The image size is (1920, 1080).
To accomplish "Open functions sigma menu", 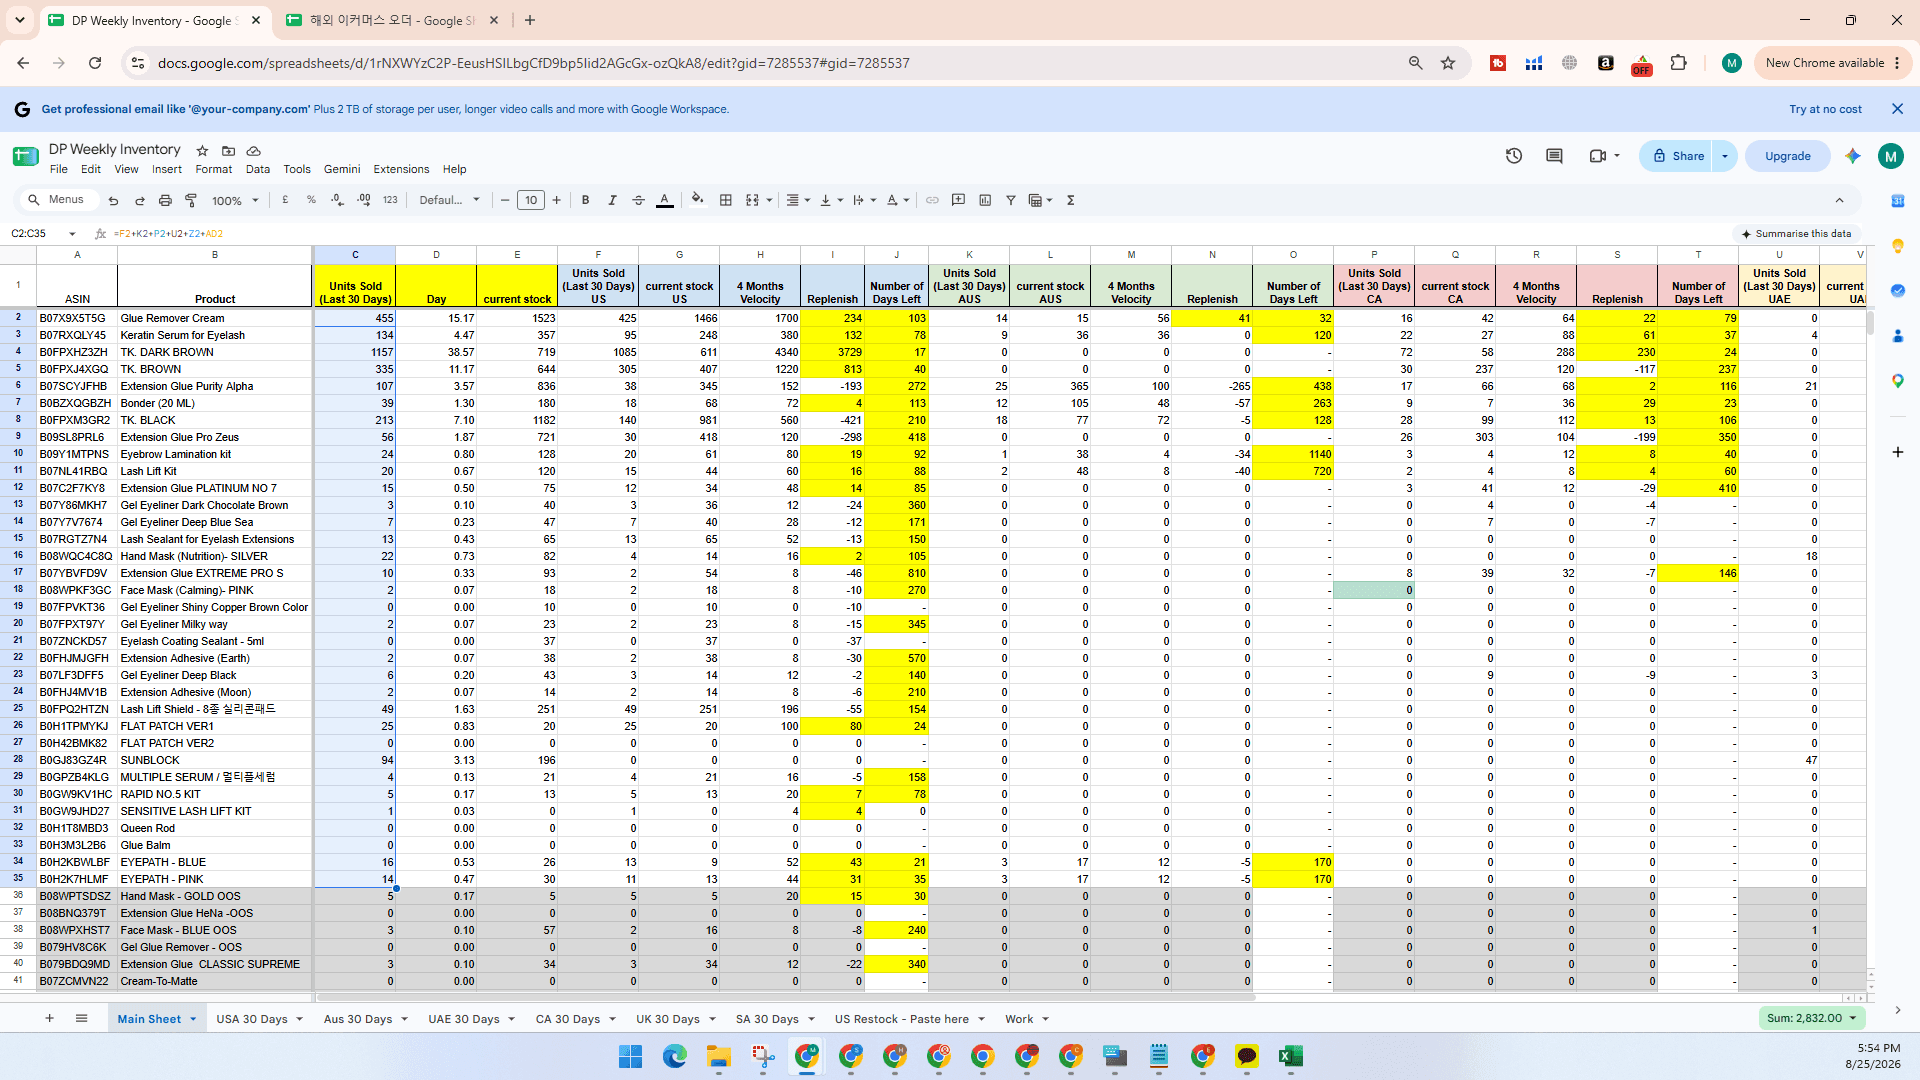I will pos(1070,200).
